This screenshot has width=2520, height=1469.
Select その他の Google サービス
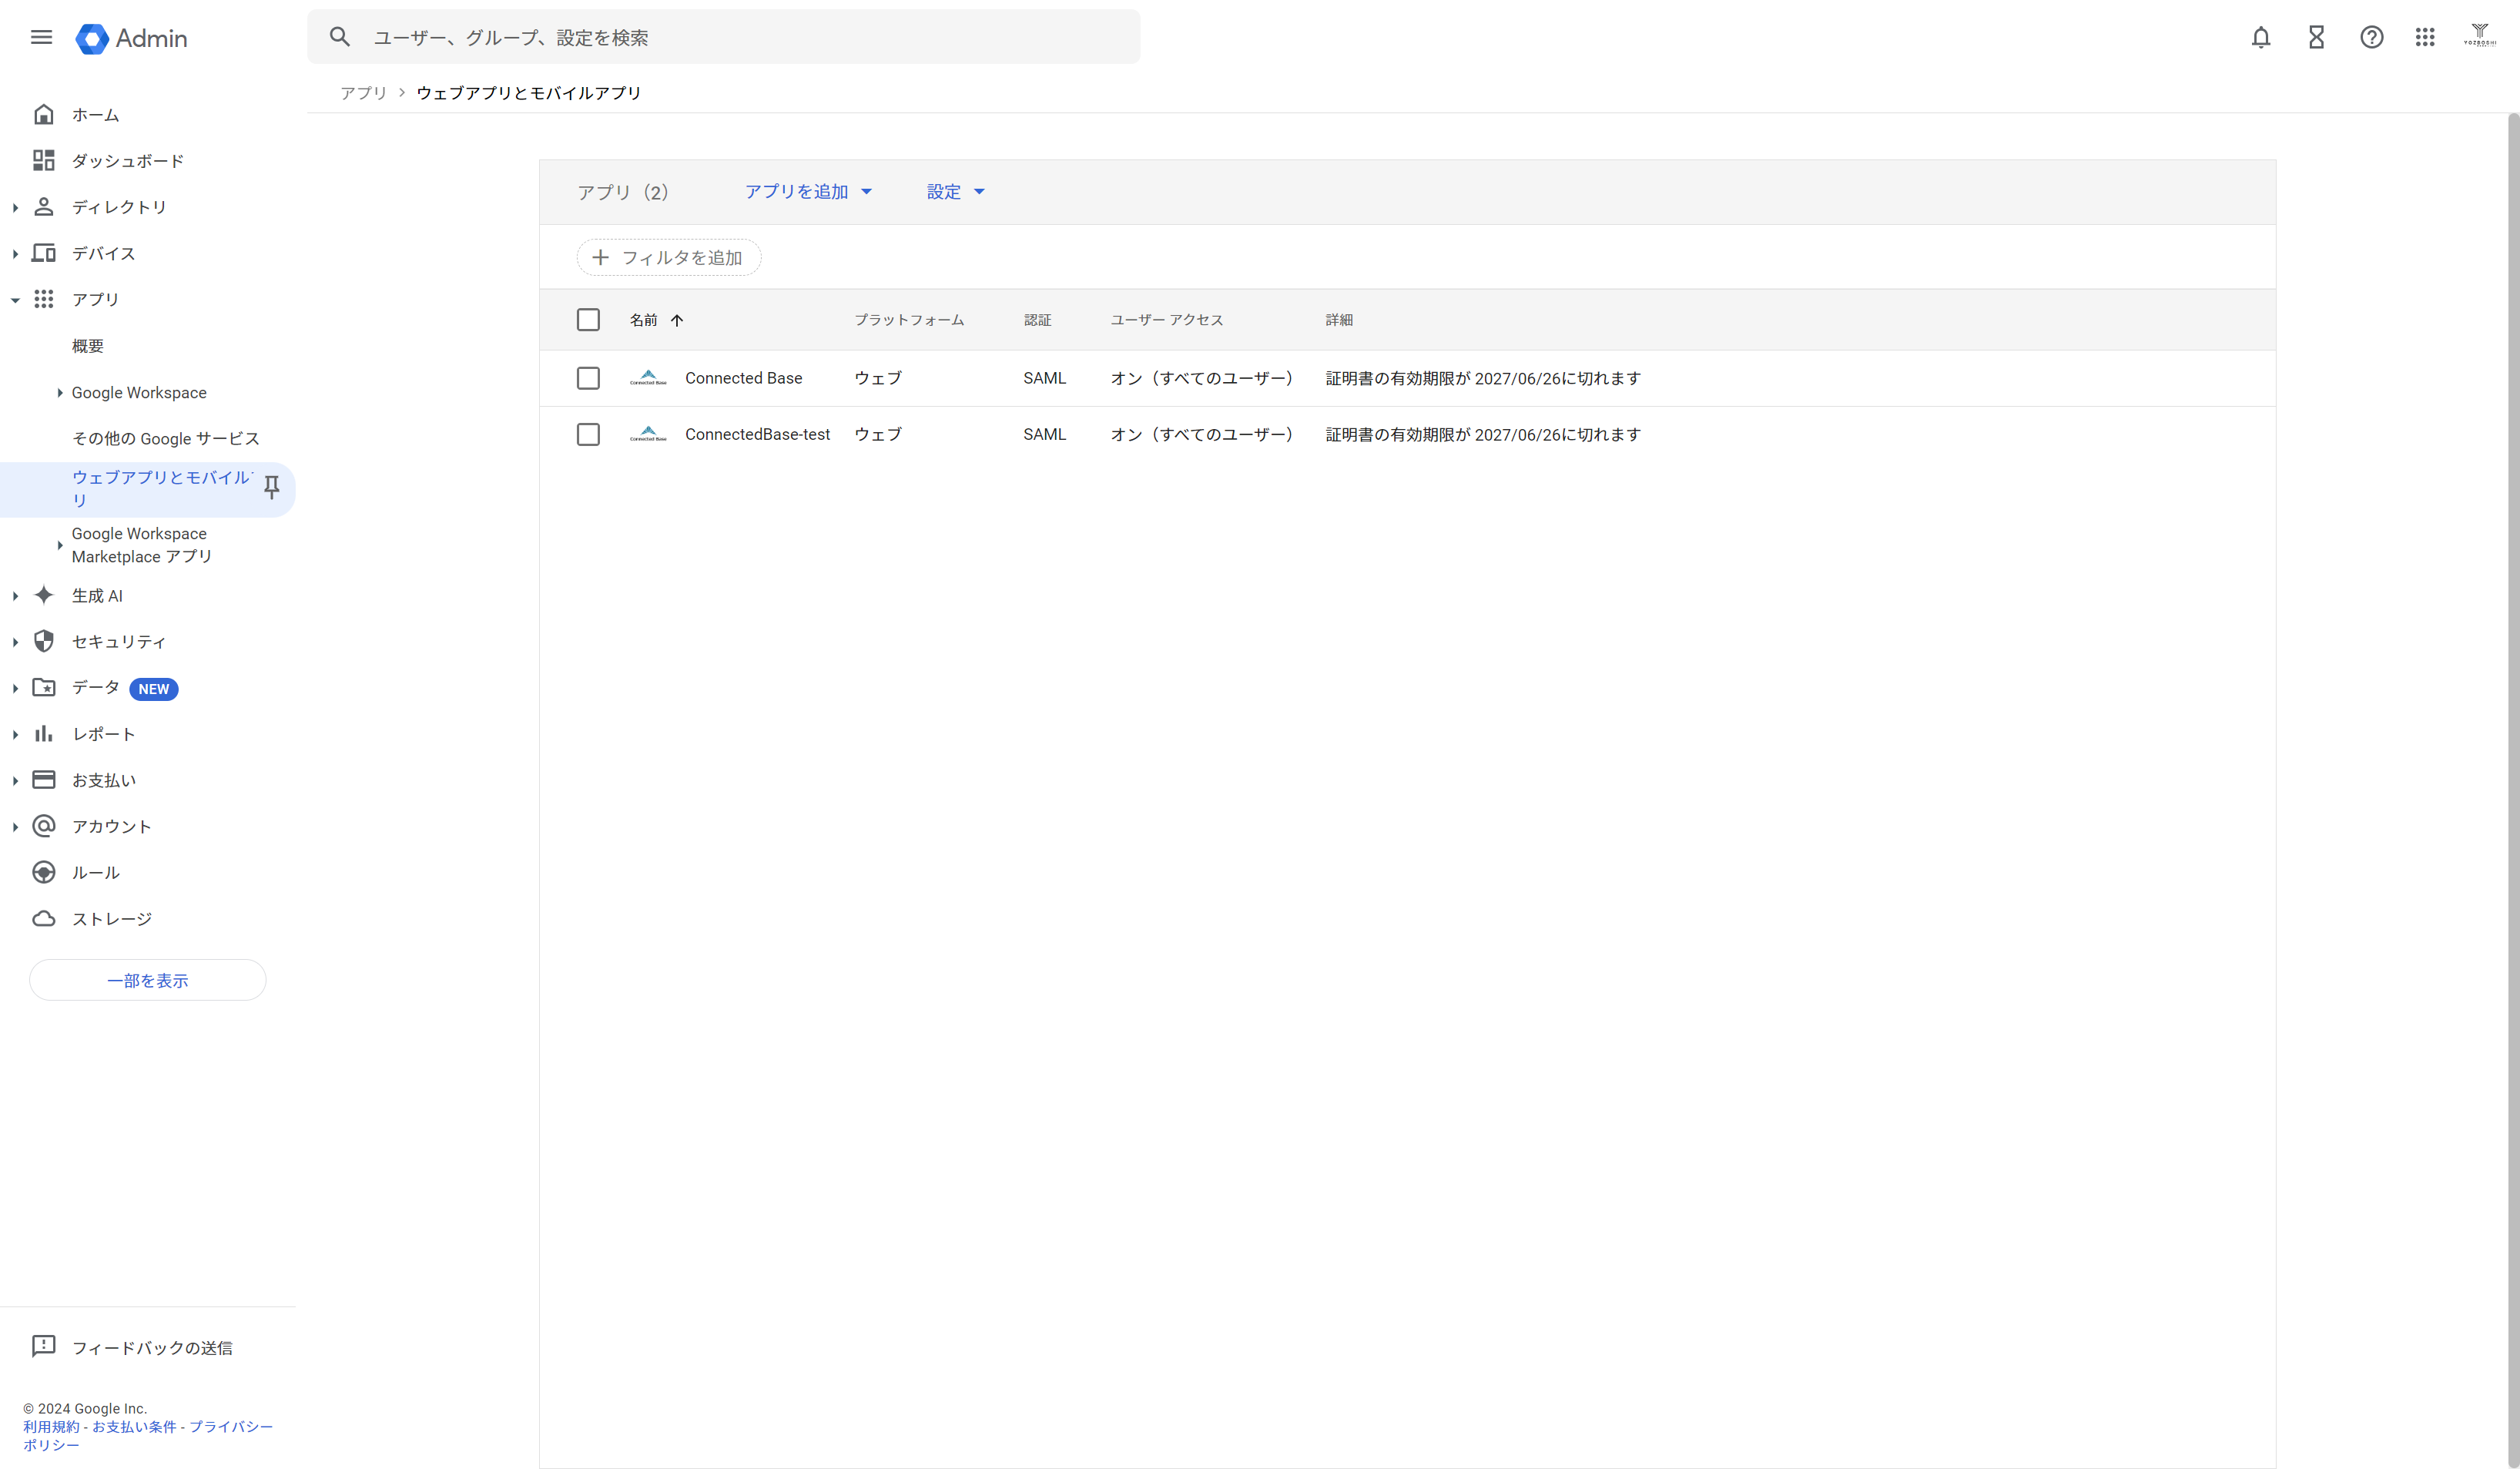pos(166,438)
